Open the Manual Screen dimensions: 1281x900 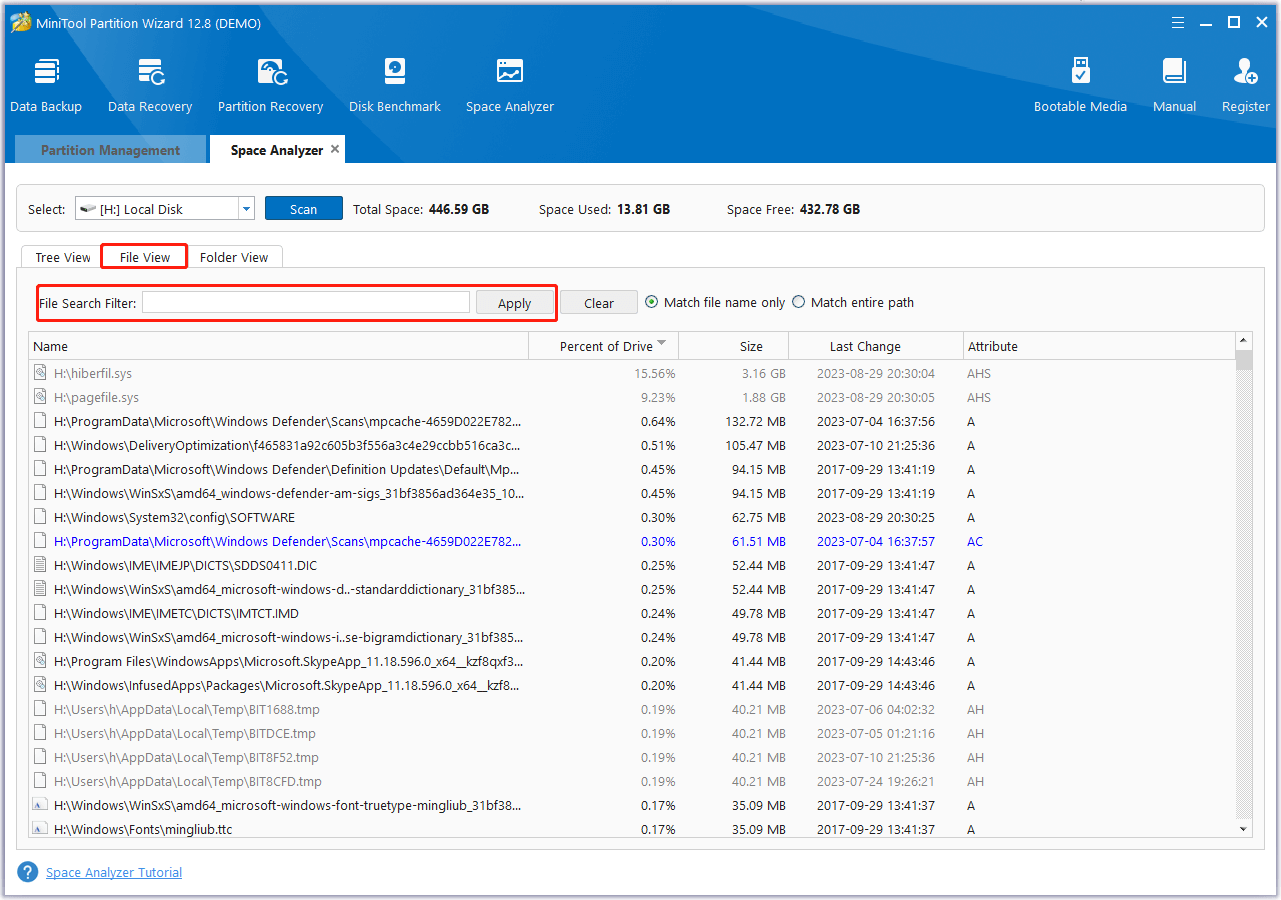pyautogui.click(x=1174, y=85)
